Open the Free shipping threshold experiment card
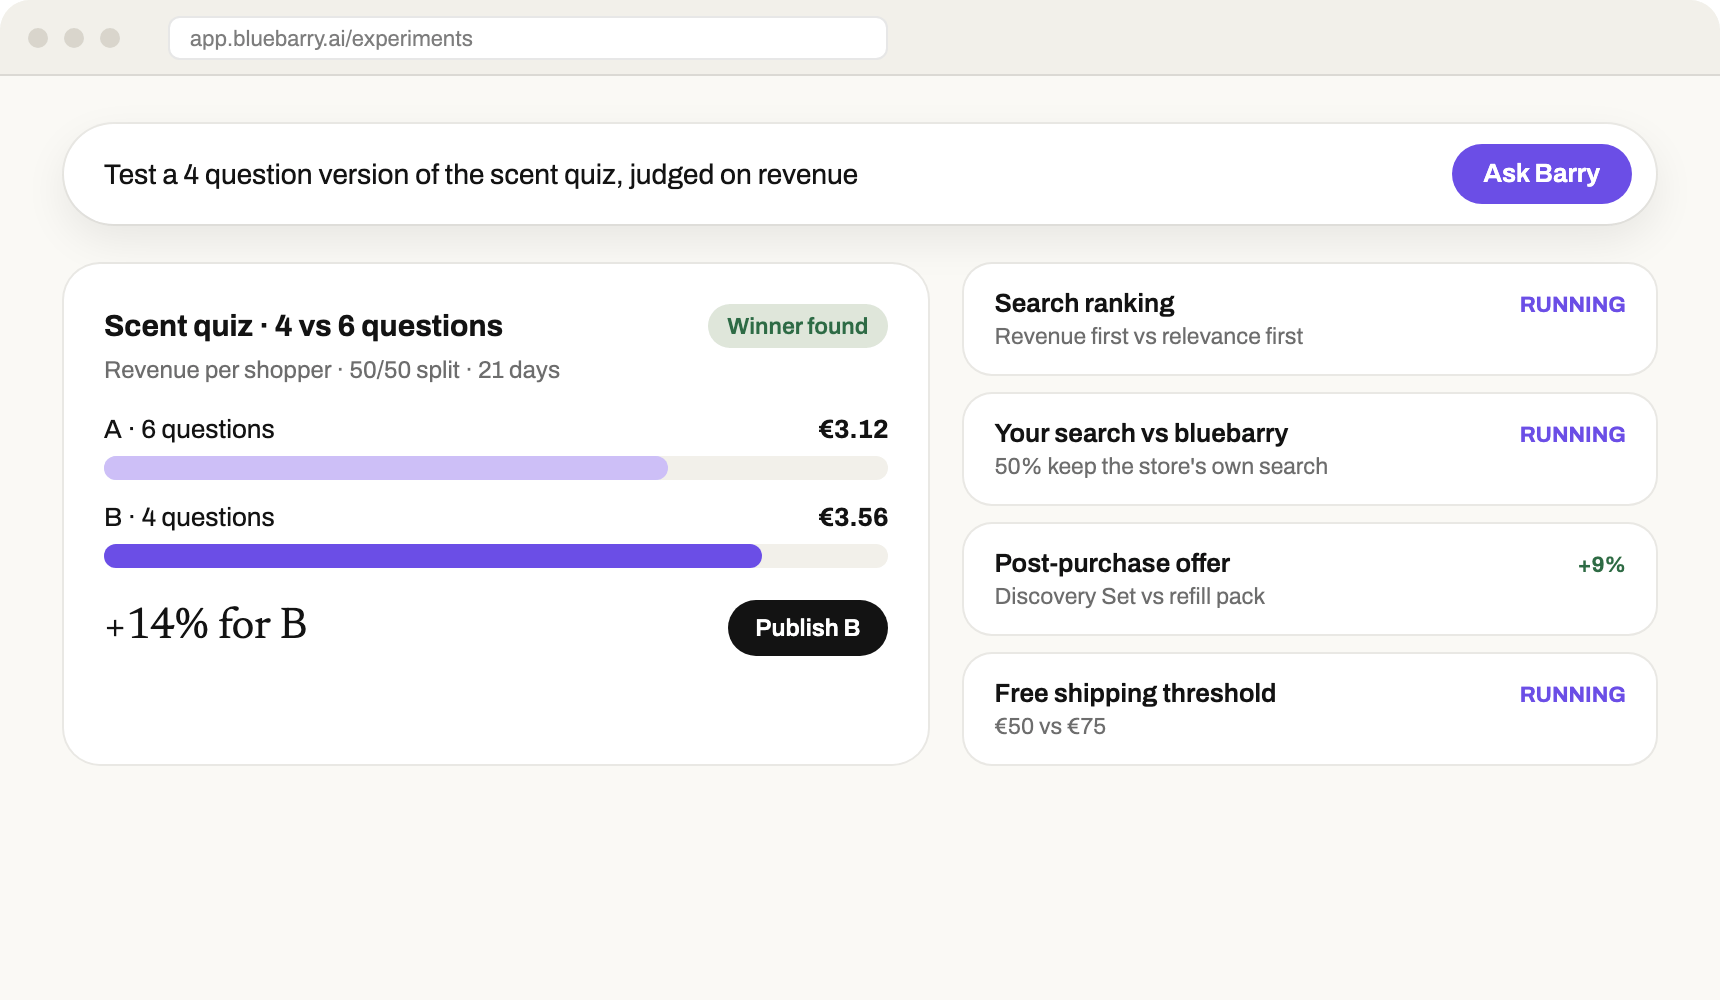This screenshot has height=1000, width=1720. [1309, 709]
